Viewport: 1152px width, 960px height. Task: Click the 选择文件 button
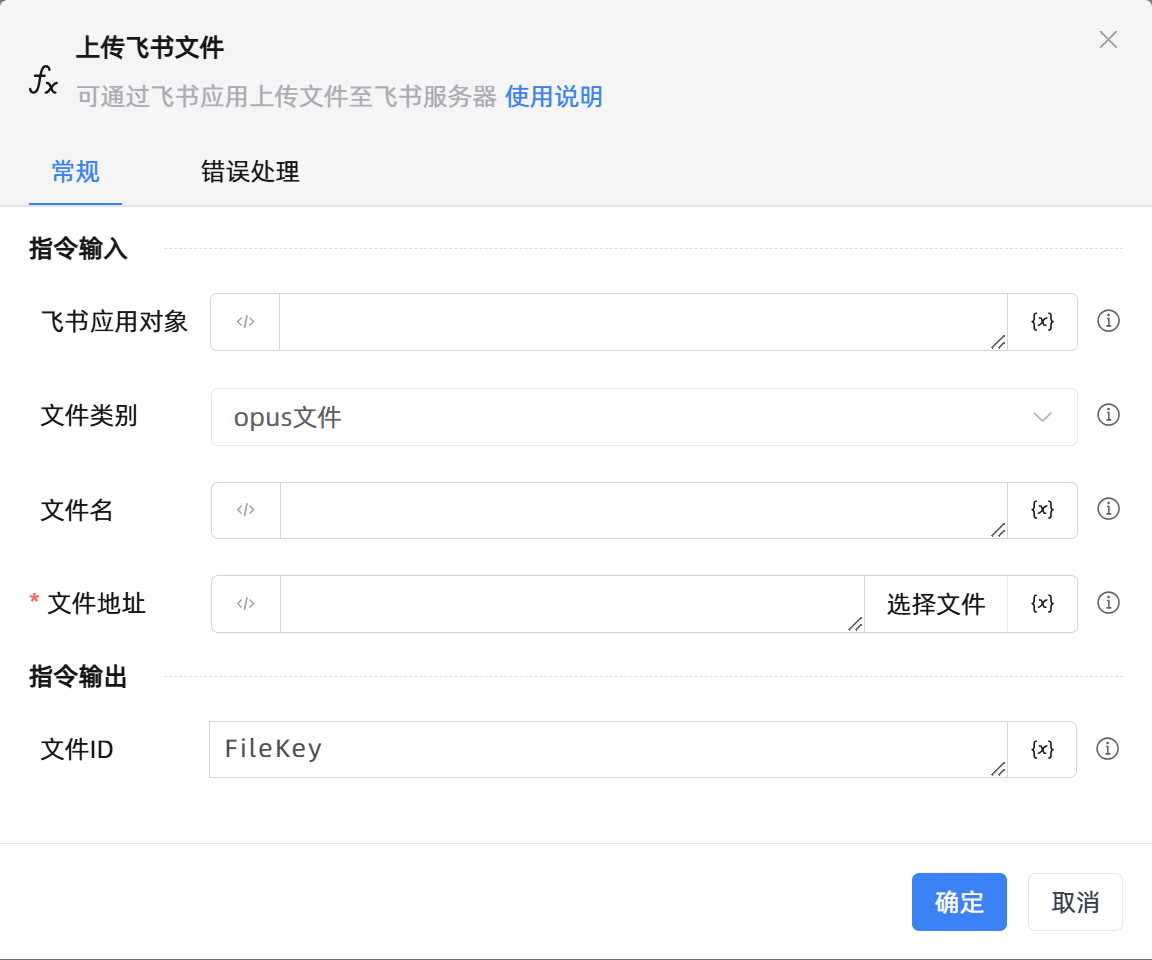(x=935, y=604)
